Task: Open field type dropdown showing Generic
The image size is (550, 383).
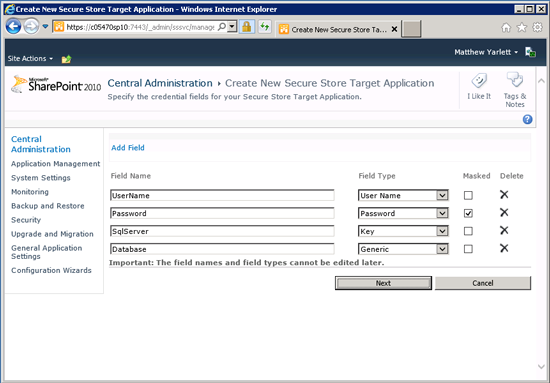Action: pos(403,249)
